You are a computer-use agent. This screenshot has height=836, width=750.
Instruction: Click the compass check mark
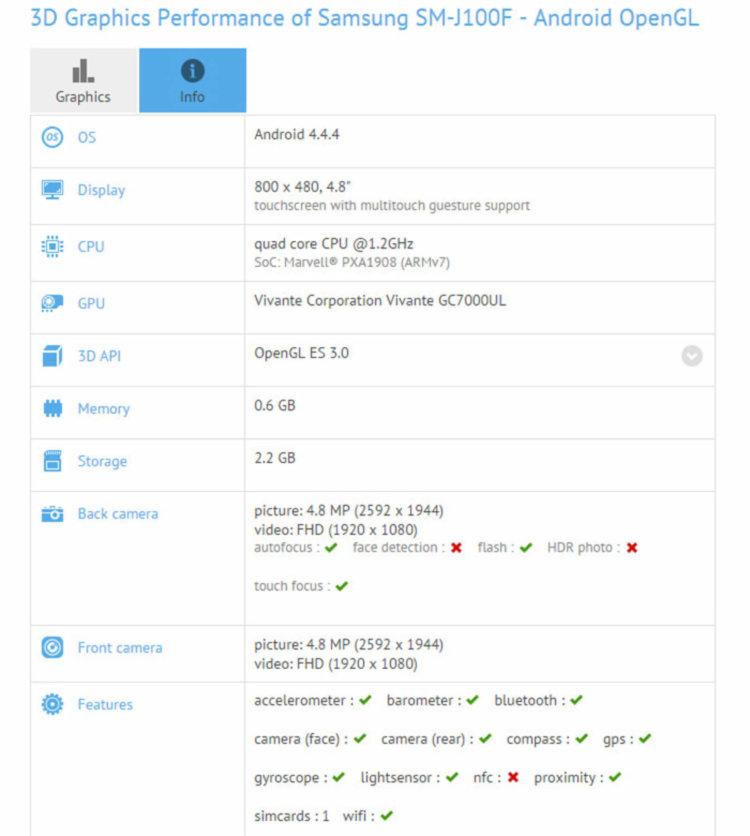pyautogui.click(x=582, y=738)
